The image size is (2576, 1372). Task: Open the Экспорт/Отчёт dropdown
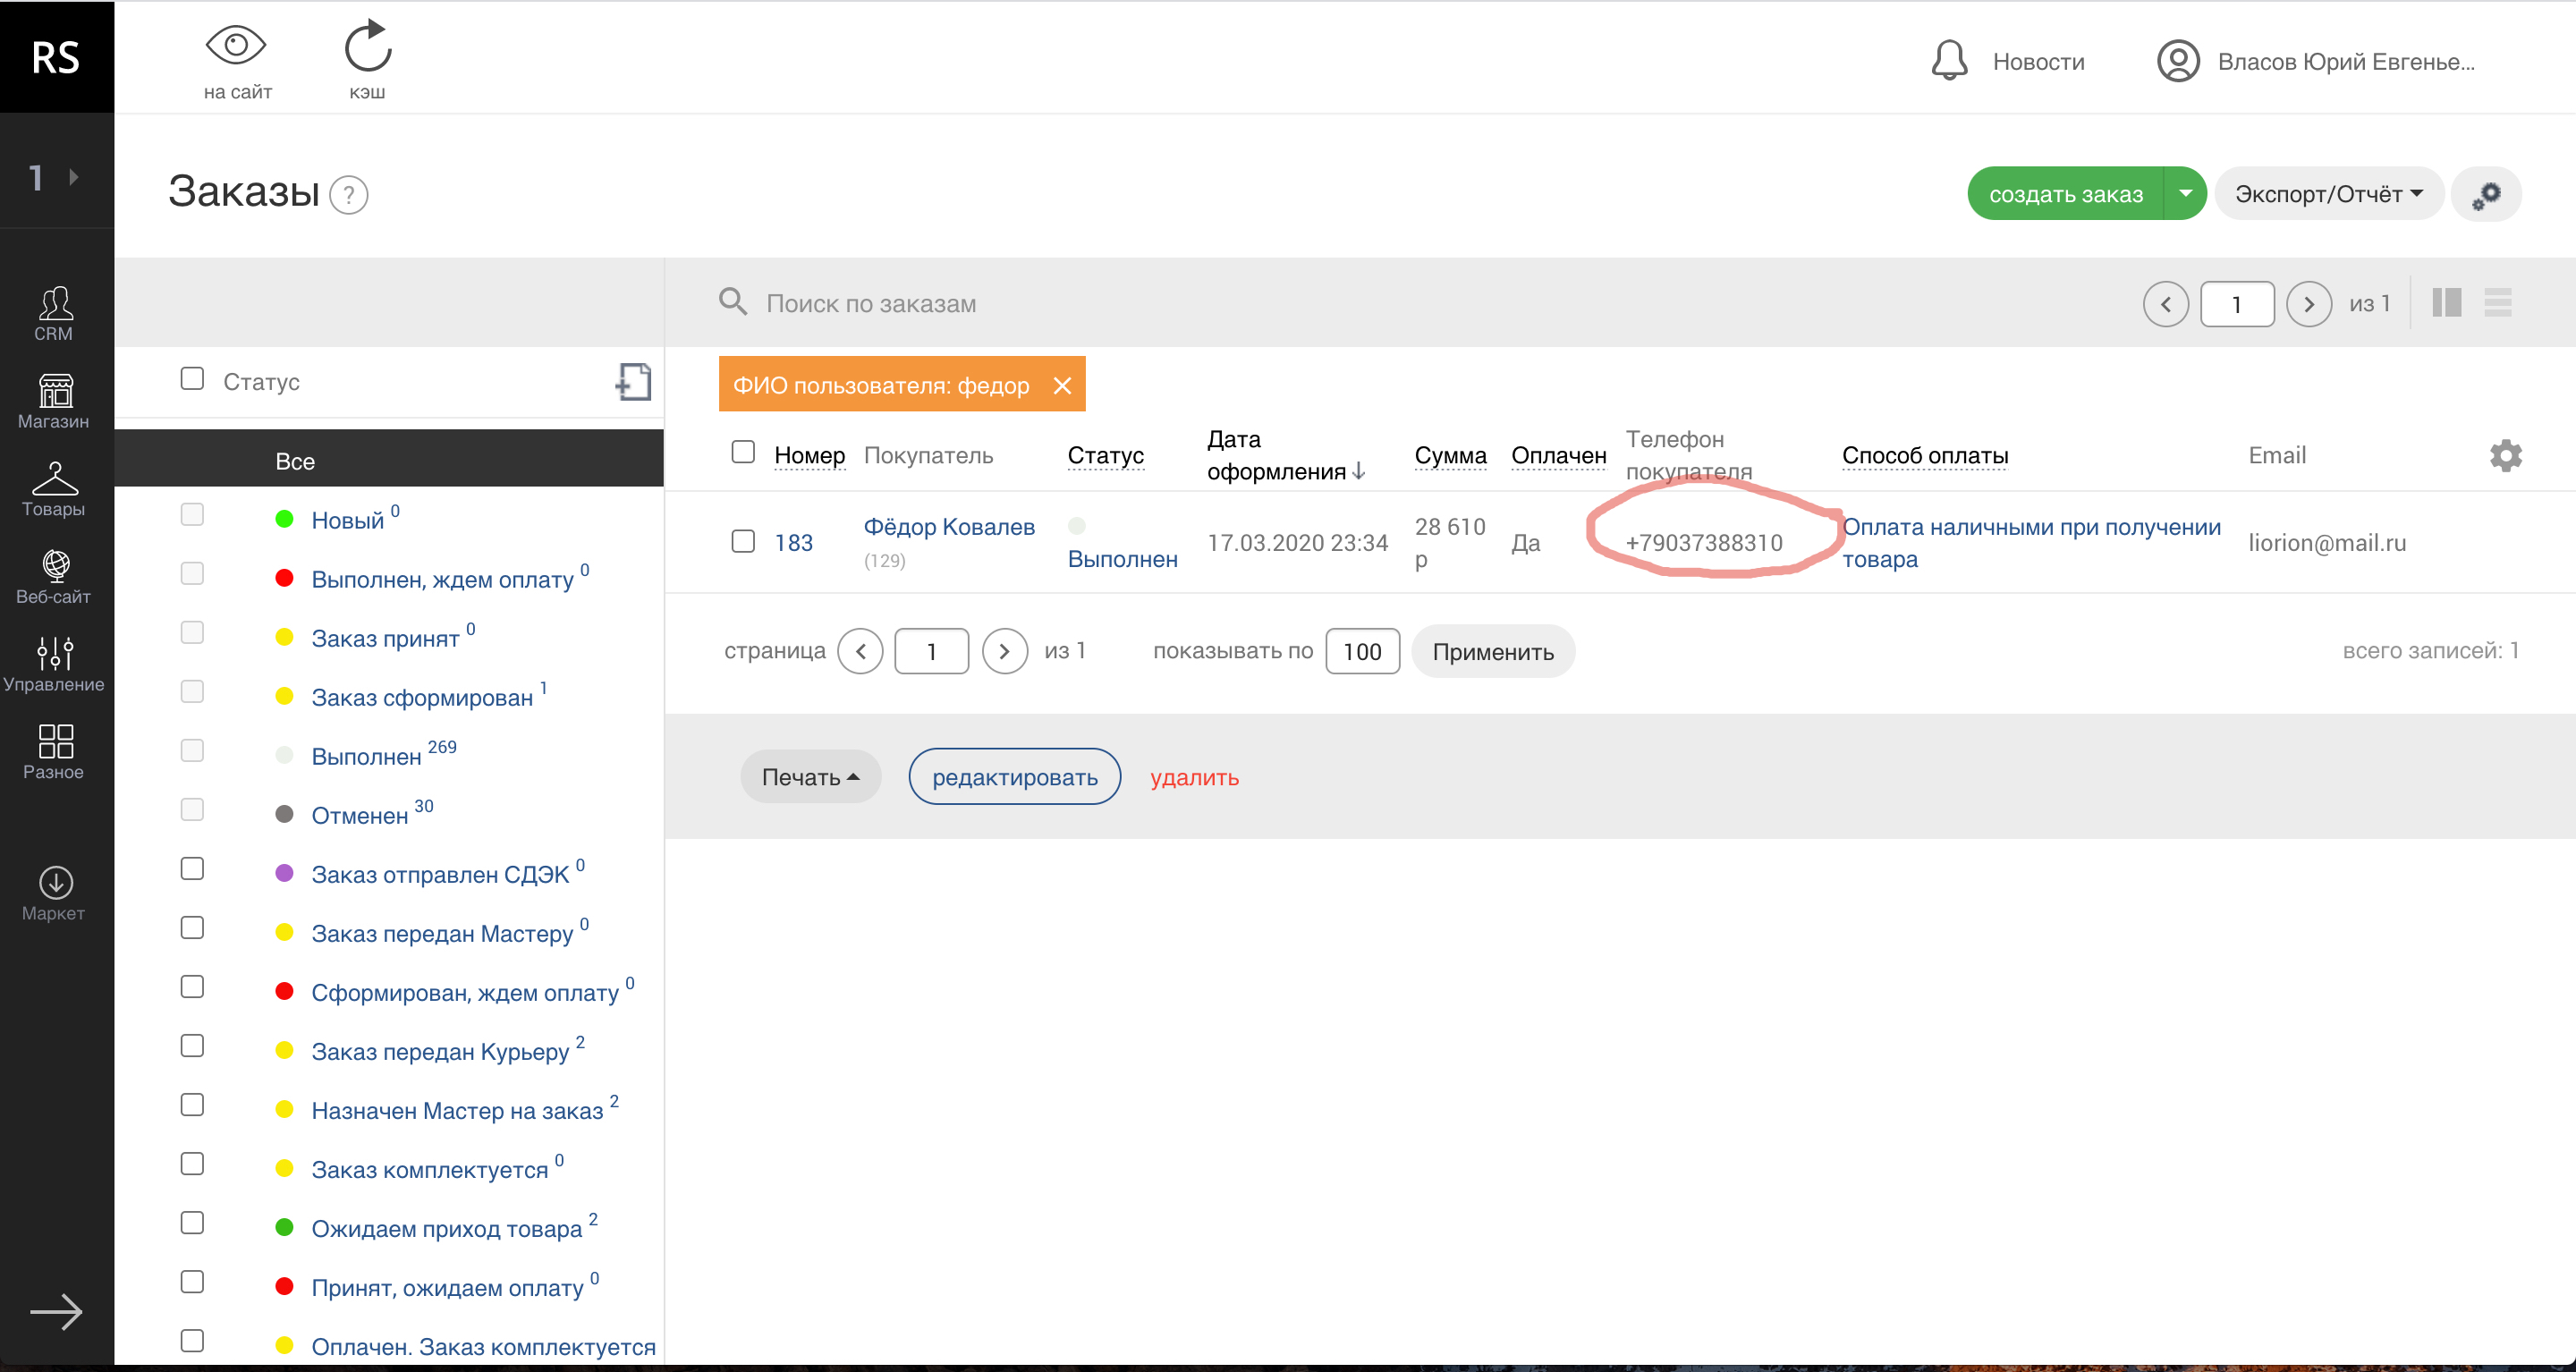[2327, 194]
